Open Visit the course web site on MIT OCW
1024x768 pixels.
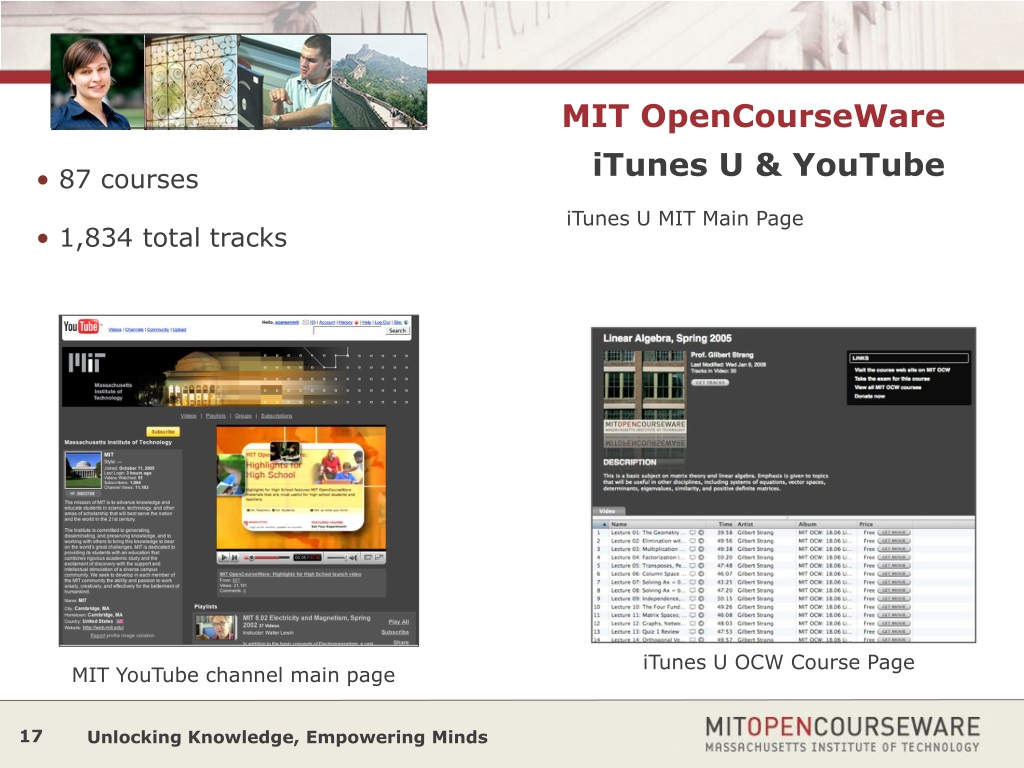coord(902,370)
